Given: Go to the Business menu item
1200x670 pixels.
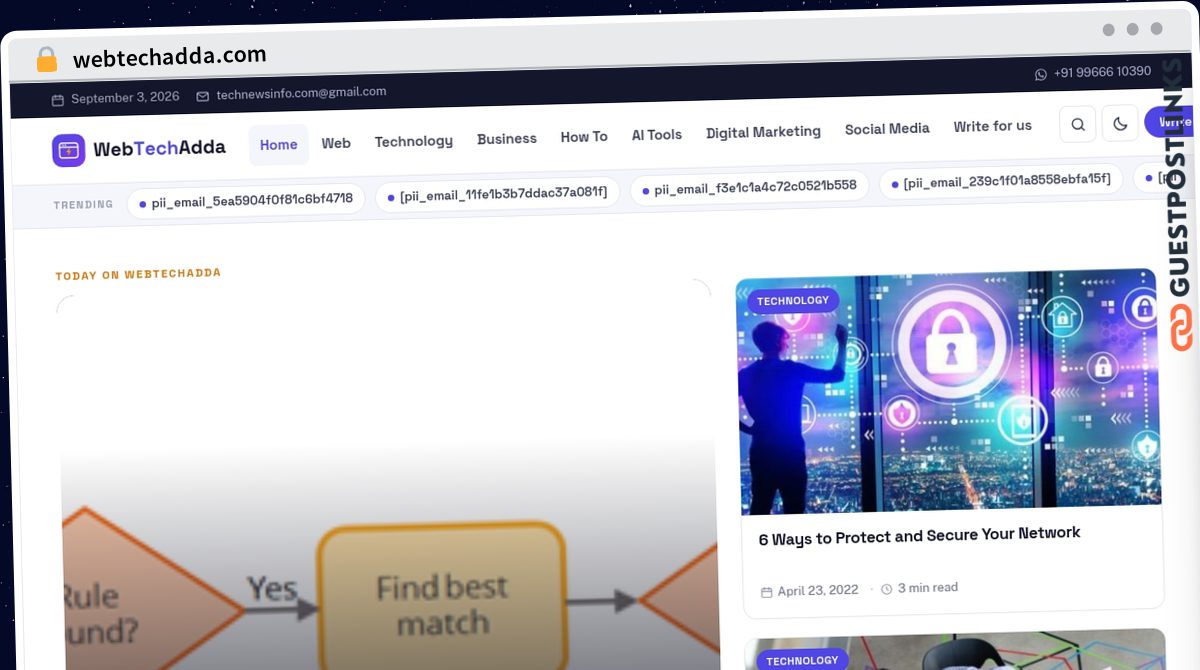Looking at the screenshot, I should (x=507, y=139).
